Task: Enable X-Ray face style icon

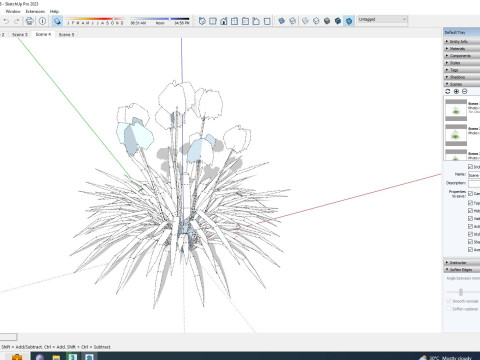Action: click(x=282, y=21)
